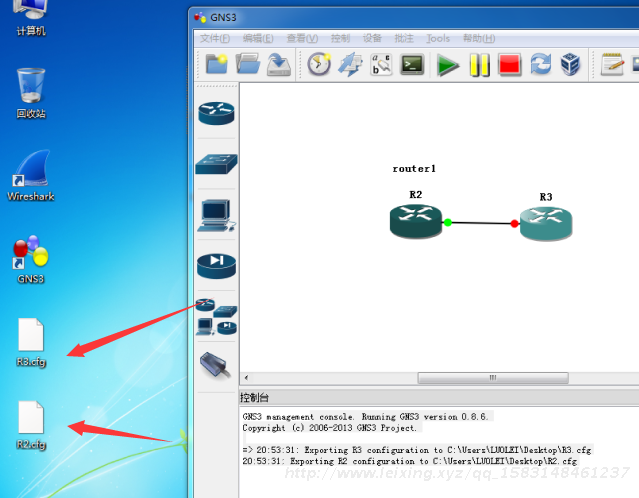Select the R3.cfg file on desktop
The image size is (639, 498).
pos(31,342)
